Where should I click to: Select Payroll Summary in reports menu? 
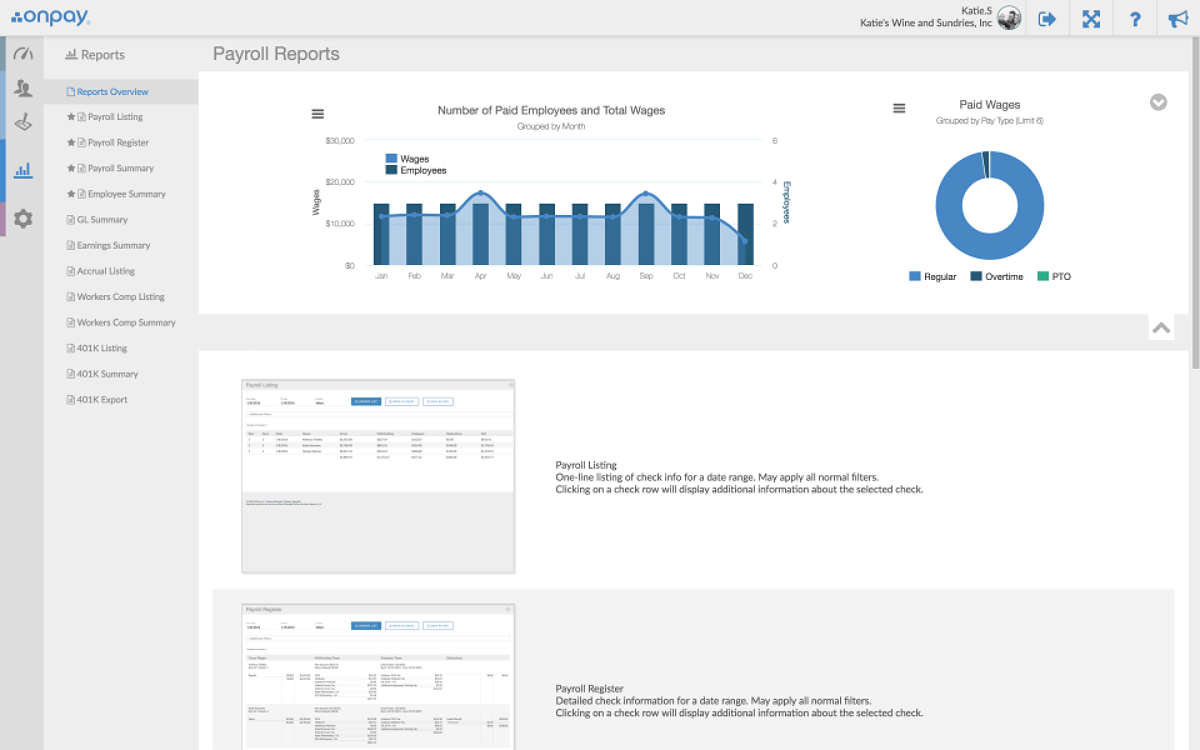click(x=120, y=168)
